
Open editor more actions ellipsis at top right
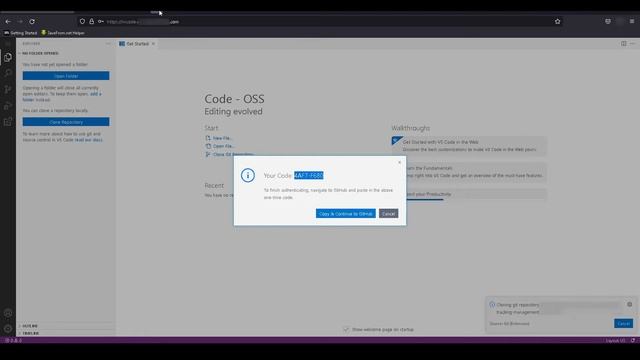(632, 44)
